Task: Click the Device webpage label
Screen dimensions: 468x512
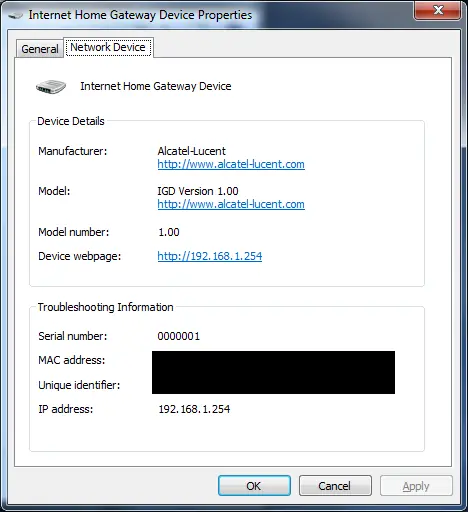Action: 80,256
